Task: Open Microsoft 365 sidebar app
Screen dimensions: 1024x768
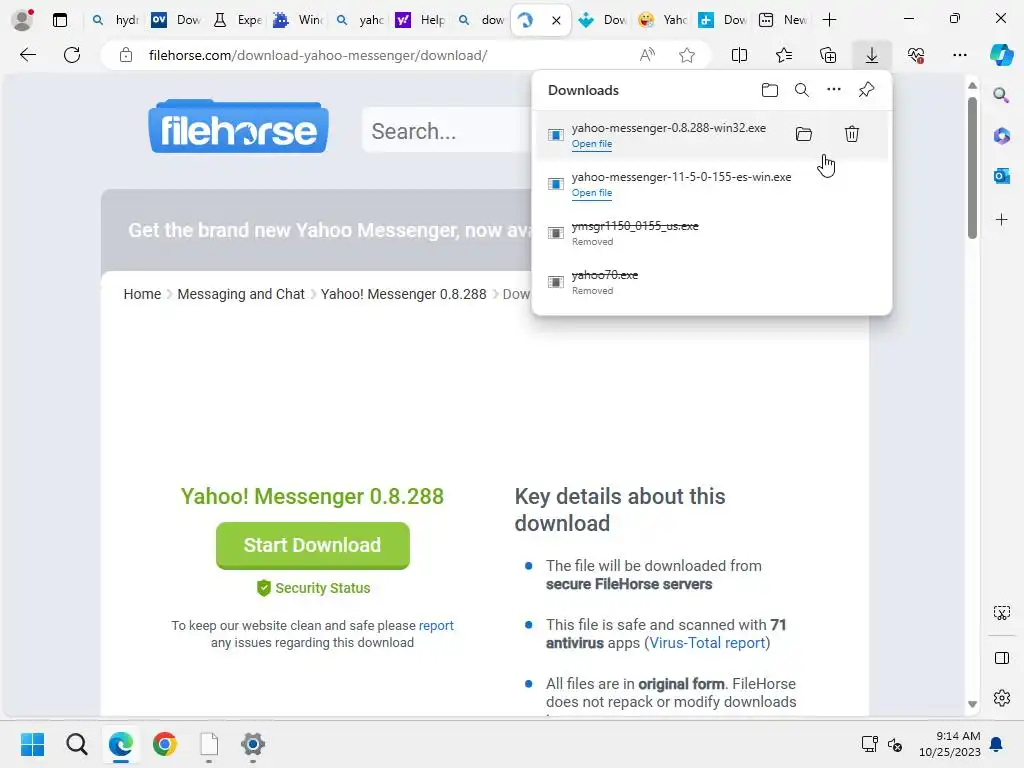Action: pyautogui.click(x=1002, y=136)
